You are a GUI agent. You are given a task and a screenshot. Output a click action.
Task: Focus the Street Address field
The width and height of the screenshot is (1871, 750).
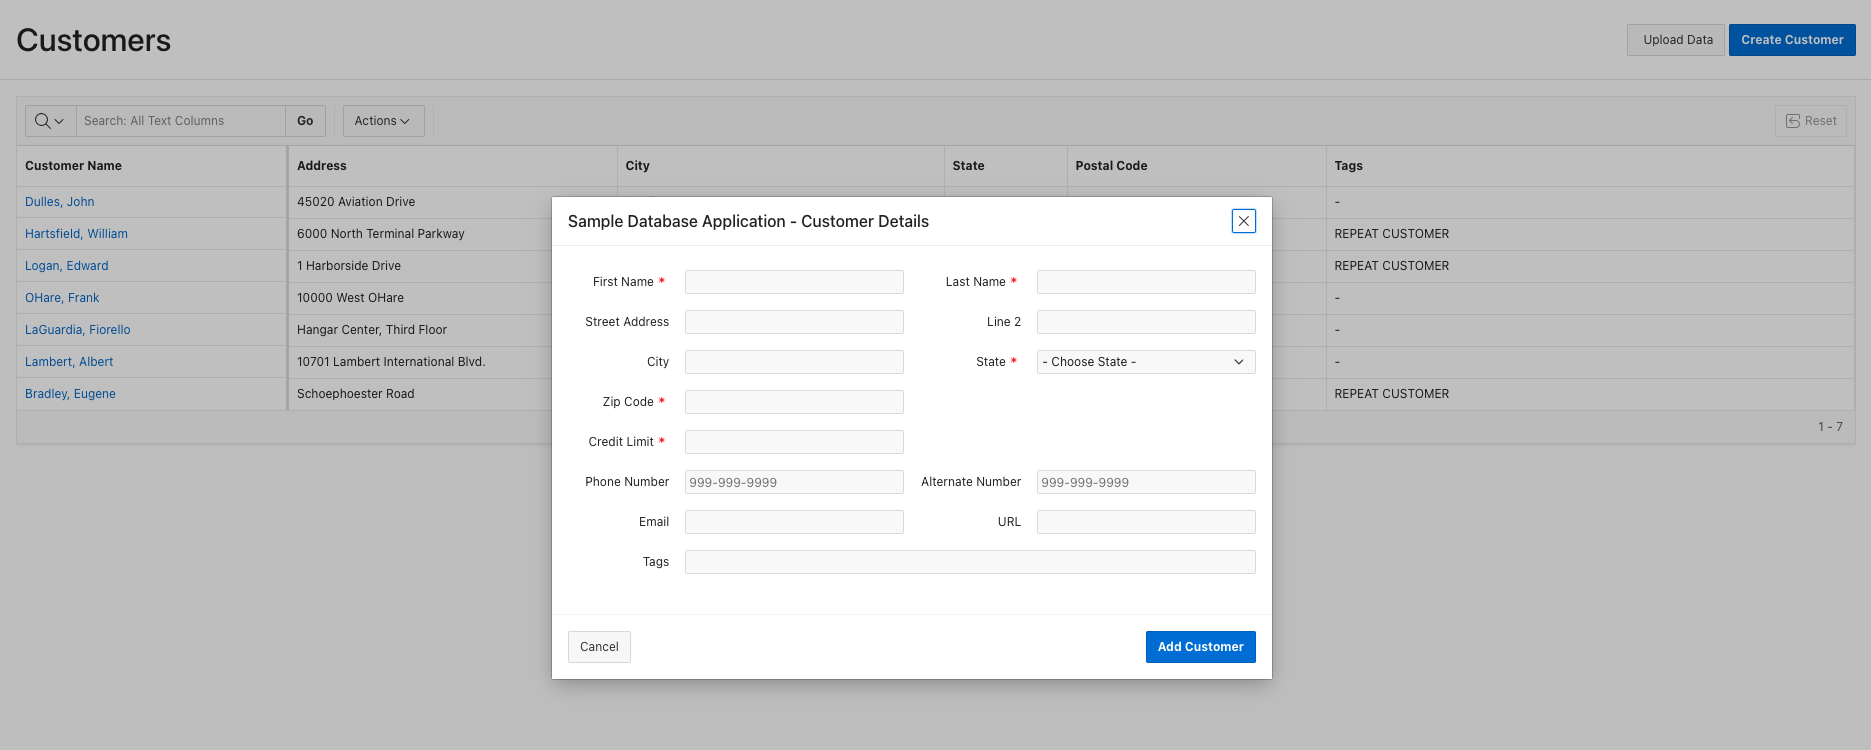click(x=794, y=322)
